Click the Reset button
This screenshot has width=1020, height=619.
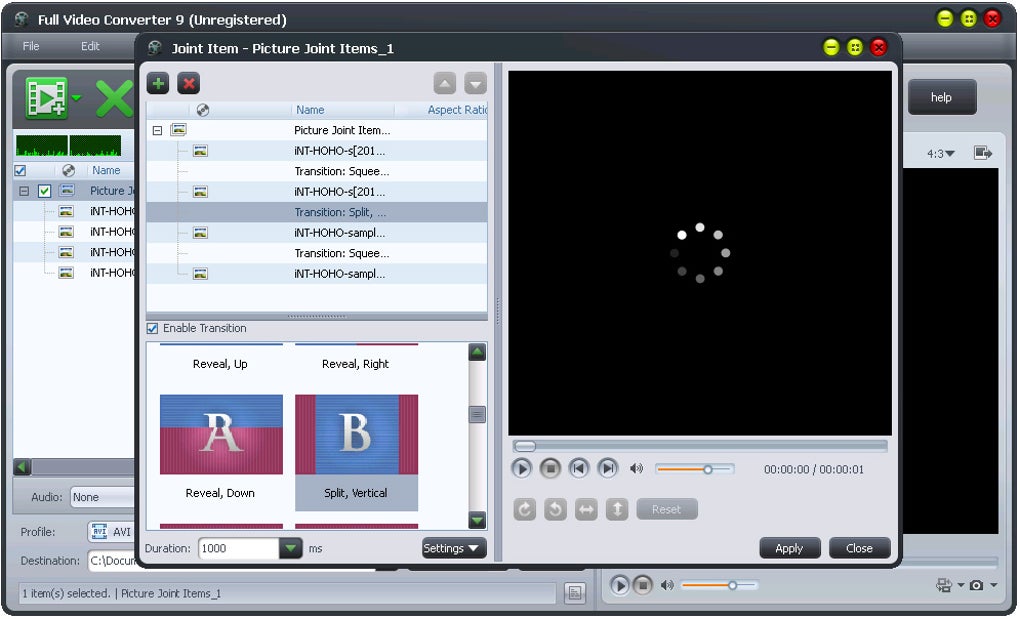pos(667,509)
